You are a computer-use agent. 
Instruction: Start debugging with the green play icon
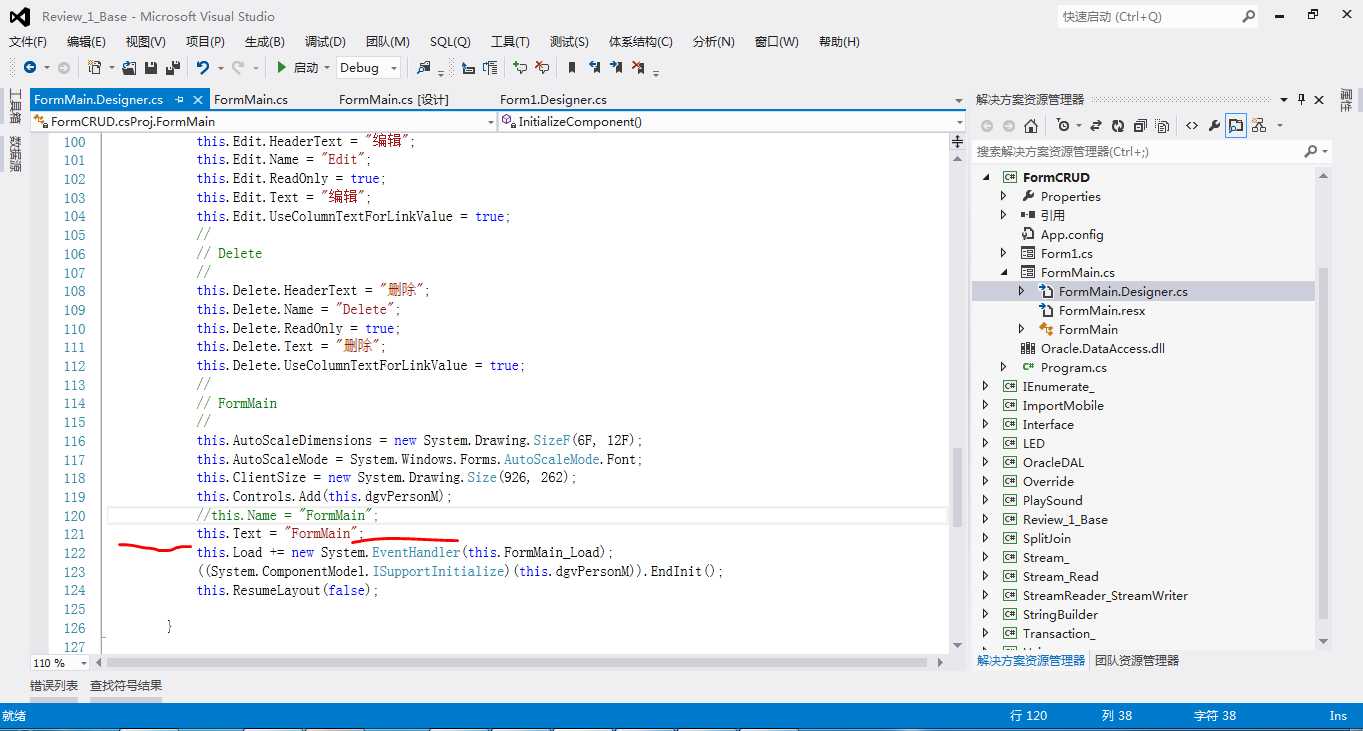[282, 67]
